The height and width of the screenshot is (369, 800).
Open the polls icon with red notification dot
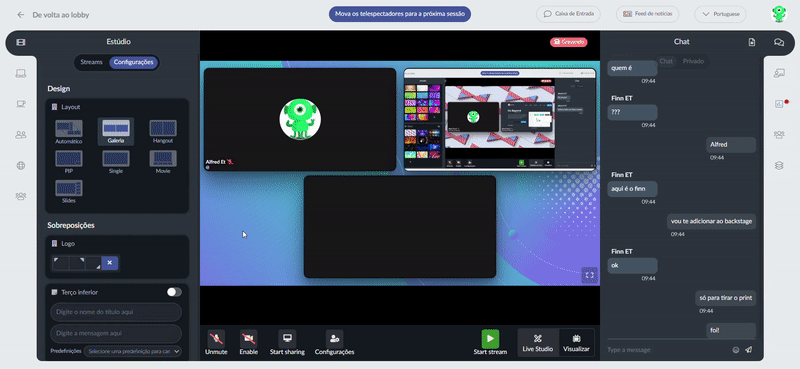pyautogui.click(x=779, y=104)
